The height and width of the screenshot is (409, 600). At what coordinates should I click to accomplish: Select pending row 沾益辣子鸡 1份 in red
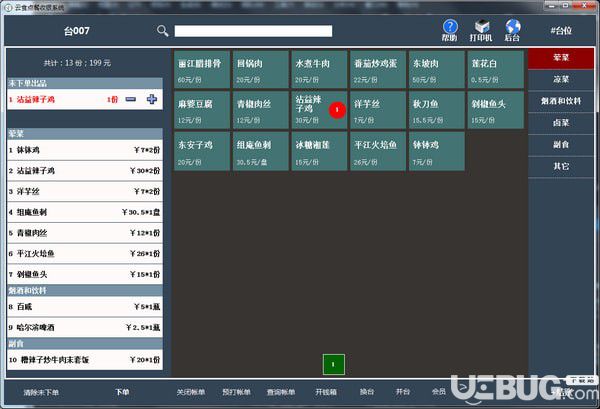tap(85, 99)
